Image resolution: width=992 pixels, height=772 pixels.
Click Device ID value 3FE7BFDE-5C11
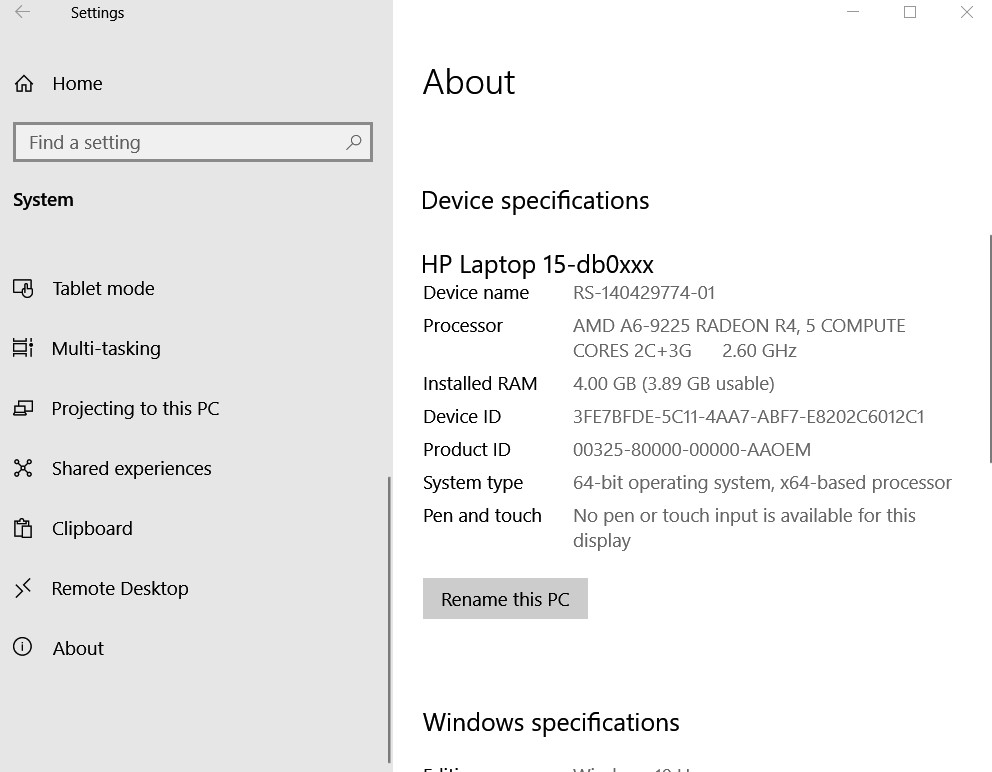[x=748, y=416]
